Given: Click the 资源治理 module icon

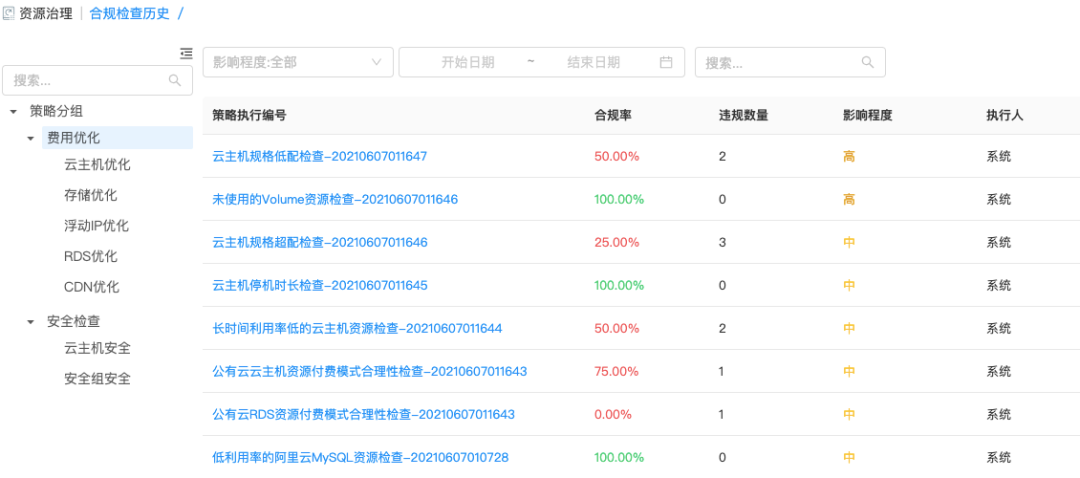Looking at the screenshot, I should (x=8, y=13).
